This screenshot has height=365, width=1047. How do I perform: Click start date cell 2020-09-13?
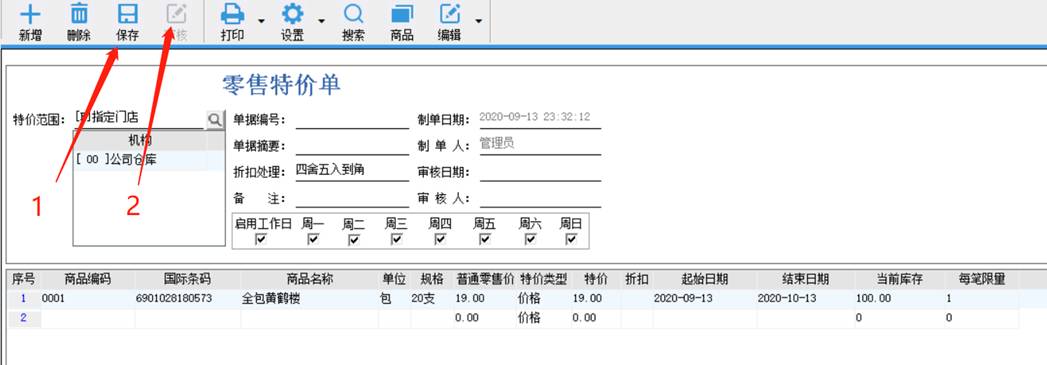[705, 299]
